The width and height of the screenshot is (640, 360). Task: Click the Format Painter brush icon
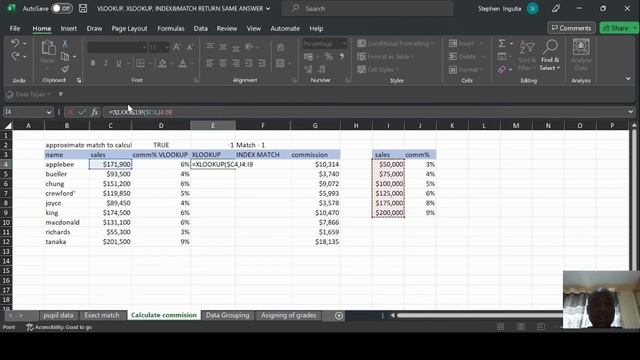coord(65,69)
